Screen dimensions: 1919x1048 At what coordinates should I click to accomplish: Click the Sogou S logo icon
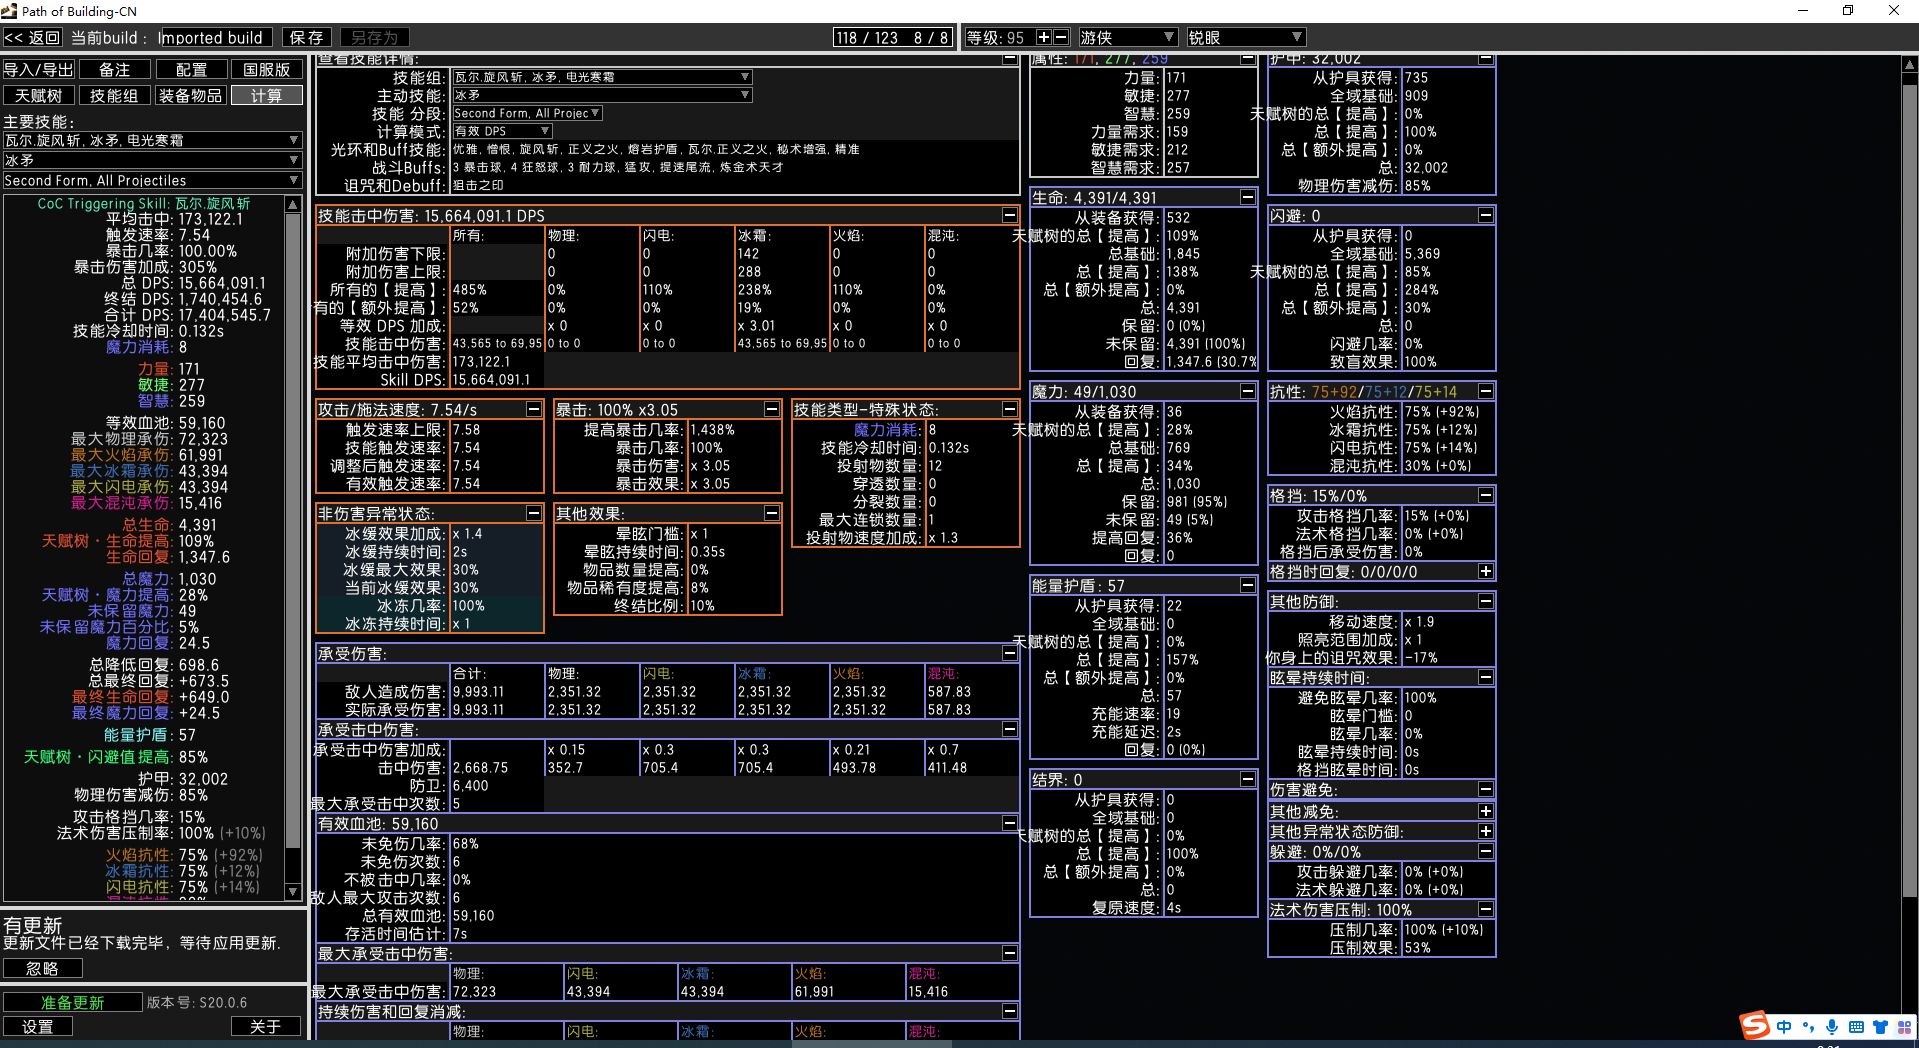tap(1754, 1026)
